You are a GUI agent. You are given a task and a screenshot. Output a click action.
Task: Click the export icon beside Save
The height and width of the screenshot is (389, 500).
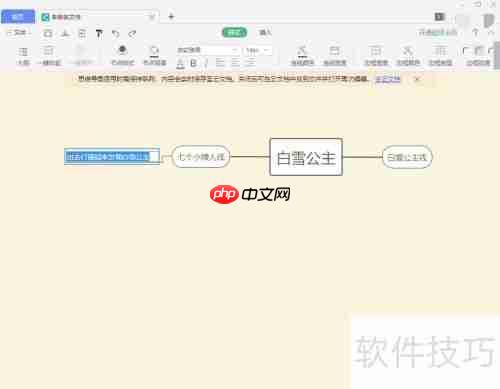tap(66, 33)
